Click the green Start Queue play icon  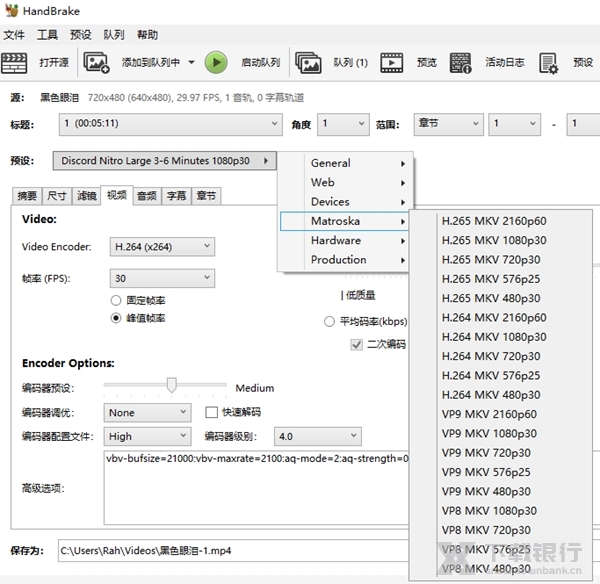216,62
